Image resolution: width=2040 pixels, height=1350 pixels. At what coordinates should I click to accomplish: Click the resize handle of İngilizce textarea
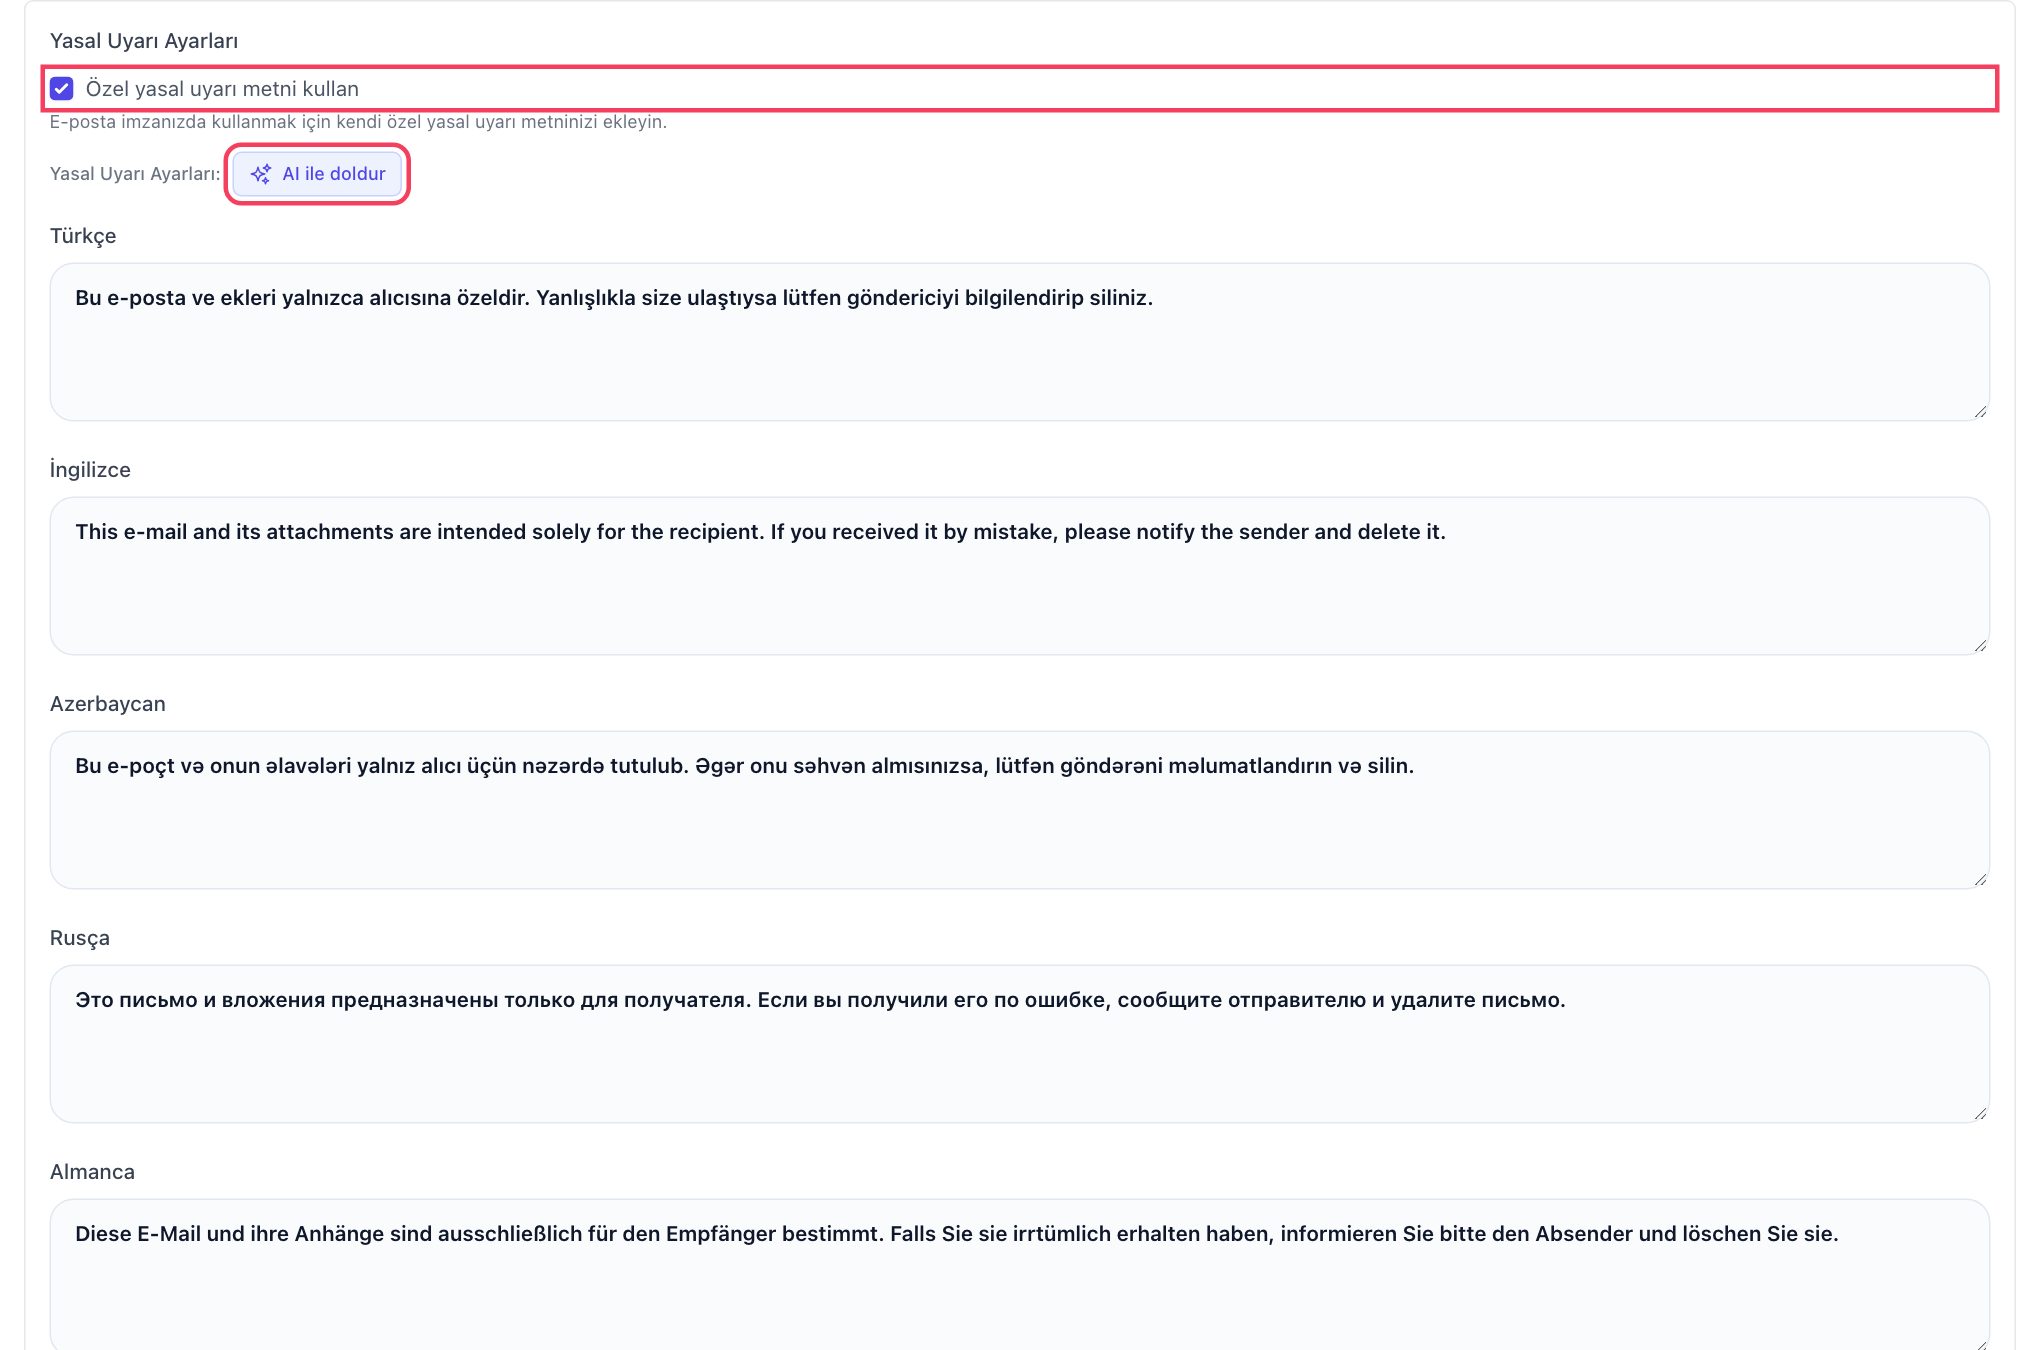coord(1980,645)
